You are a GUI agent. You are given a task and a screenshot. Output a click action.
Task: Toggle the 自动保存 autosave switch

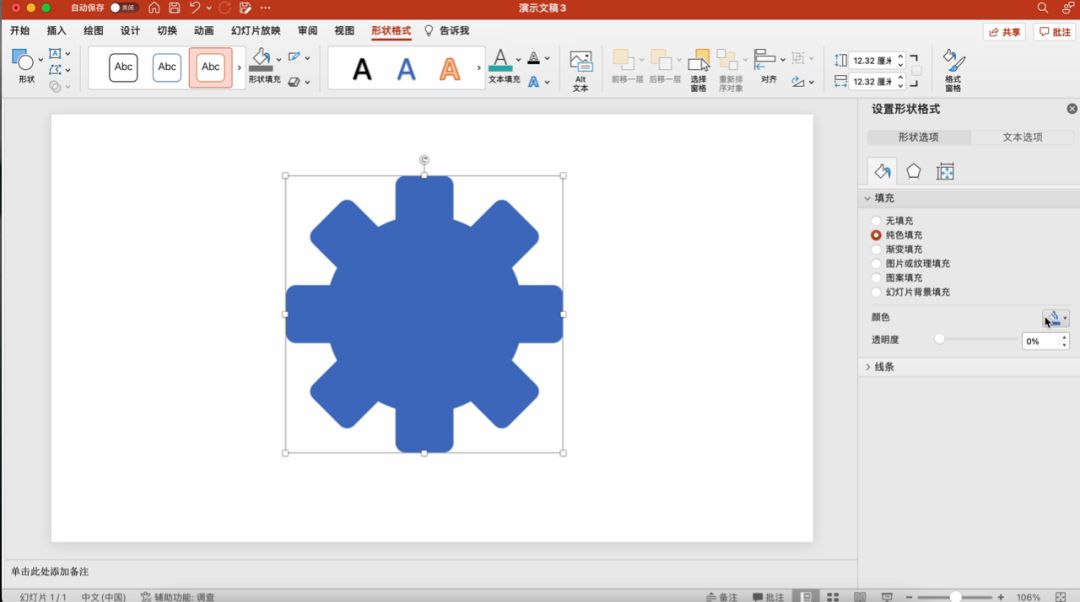124,8
